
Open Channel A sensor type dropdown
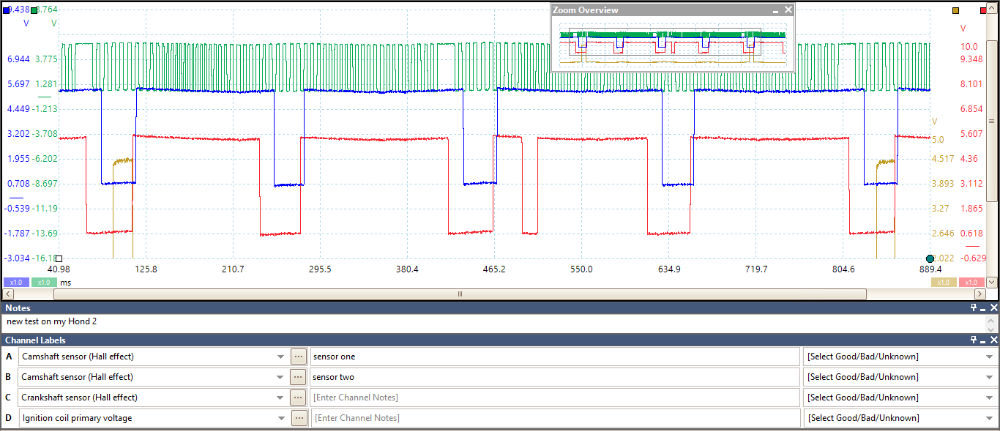[x=280, y=357]
